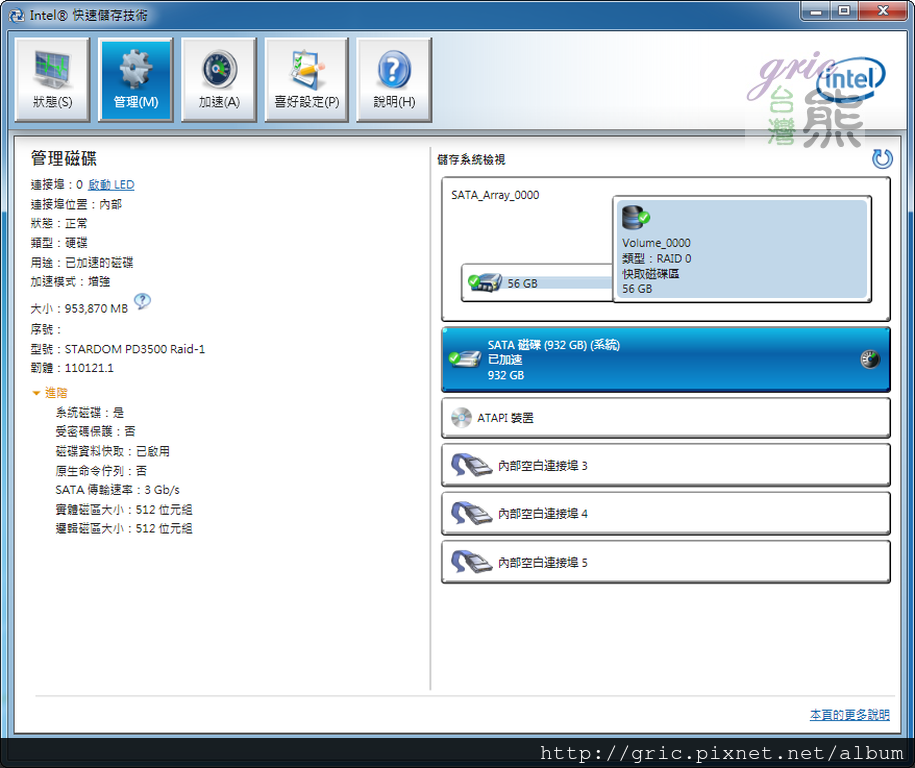
Task: Select 內部空白連接埠 5
Action: click(666, 562)
